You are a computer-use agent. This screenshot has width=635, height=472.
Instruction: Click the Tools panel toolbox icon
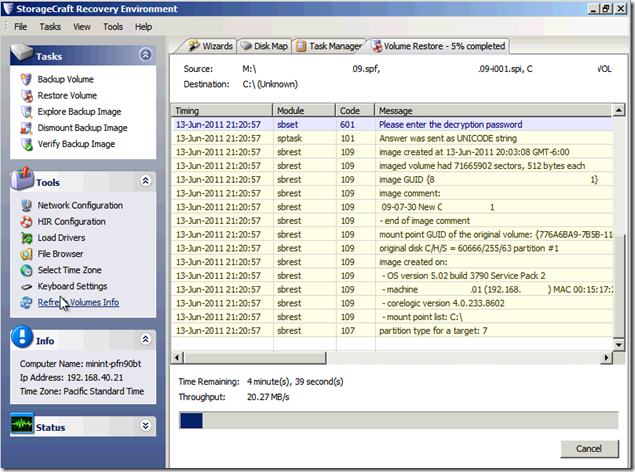tap(22, 178)
